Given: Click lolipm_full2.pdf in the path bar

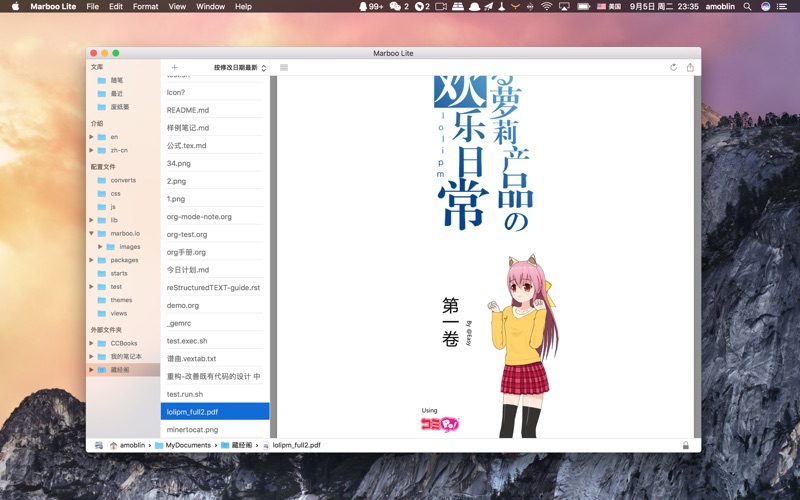Looking at the screenshot, I should coord(296,445).
